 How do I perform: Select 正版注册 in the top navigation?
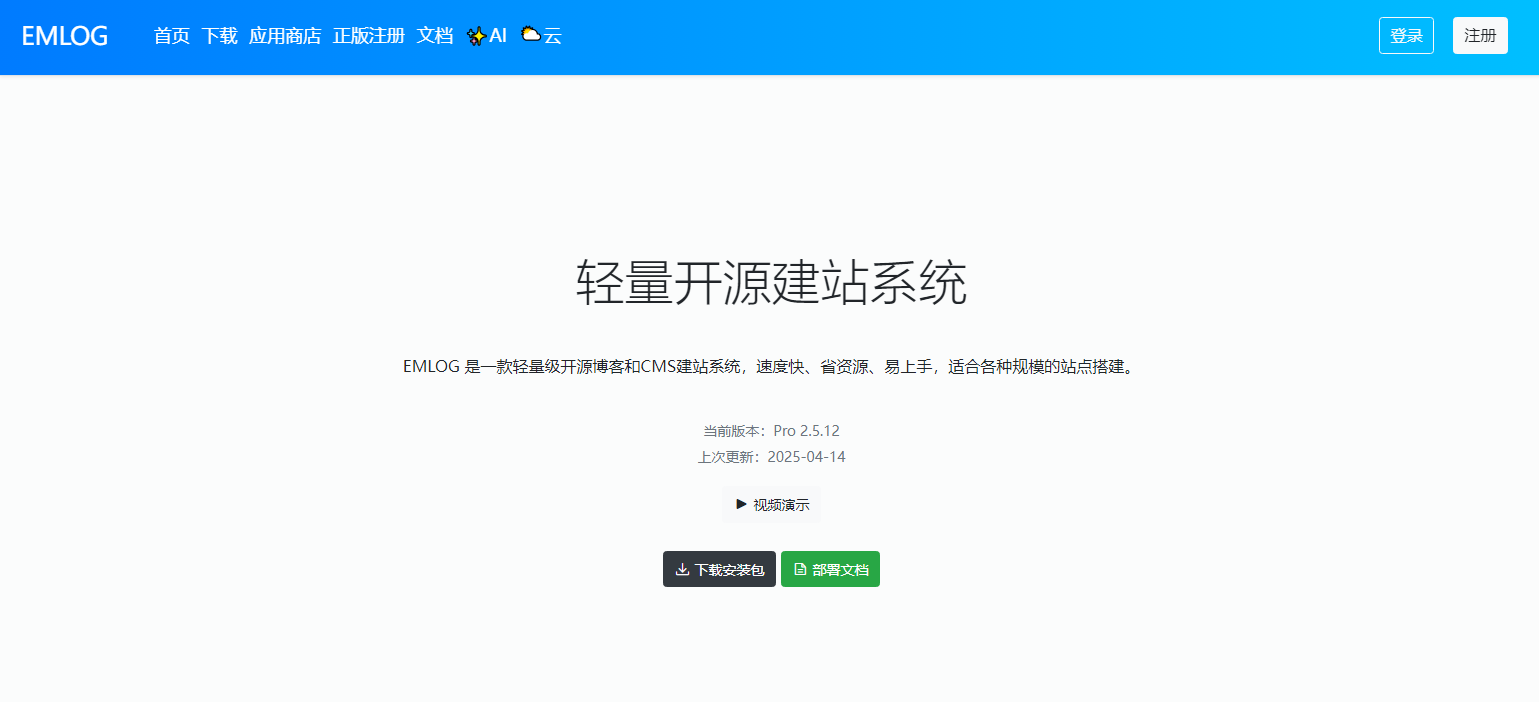click(369, 35)
